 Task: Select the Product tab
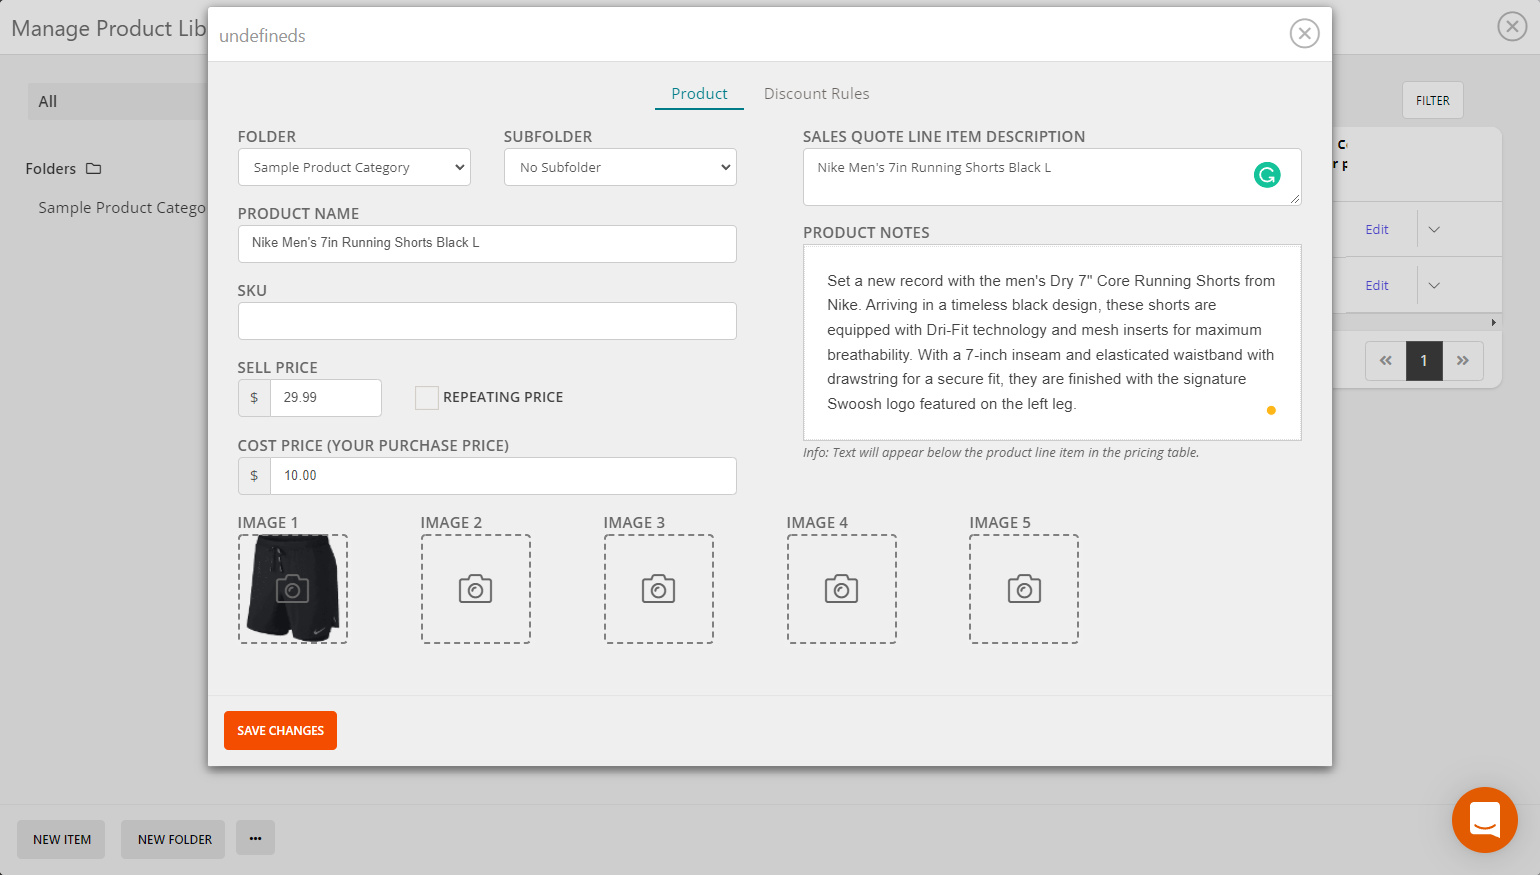tap(698, 93)
